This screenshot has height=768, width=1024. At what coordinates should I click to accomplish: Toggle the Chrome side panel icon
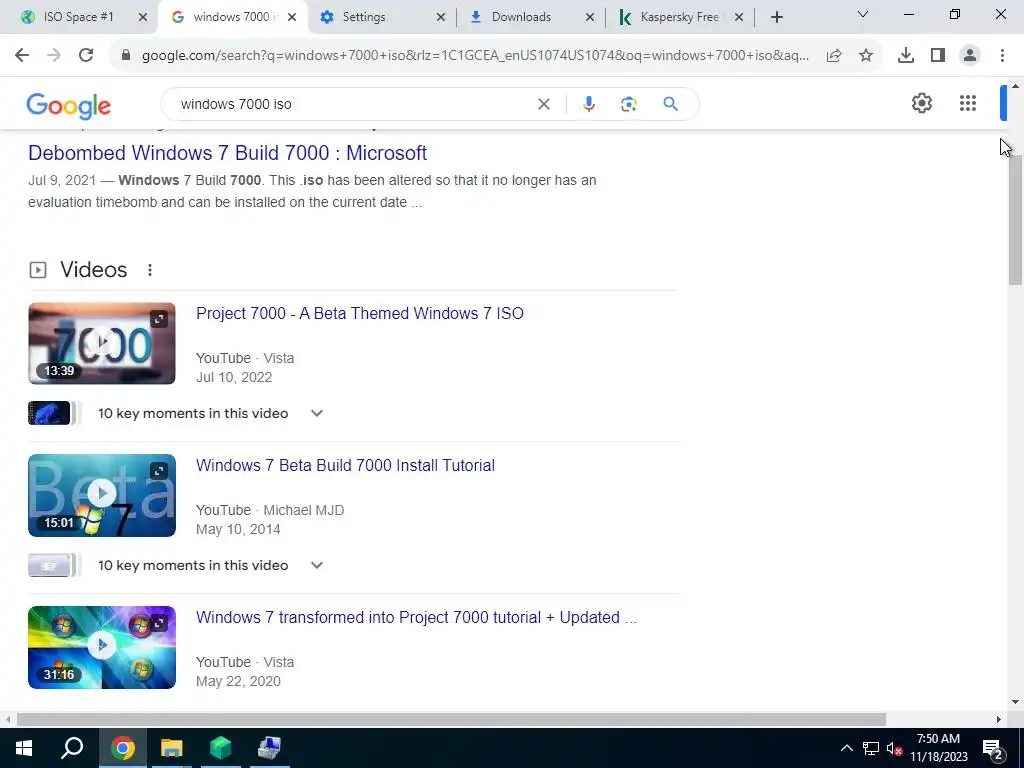(x=938, y=56)
